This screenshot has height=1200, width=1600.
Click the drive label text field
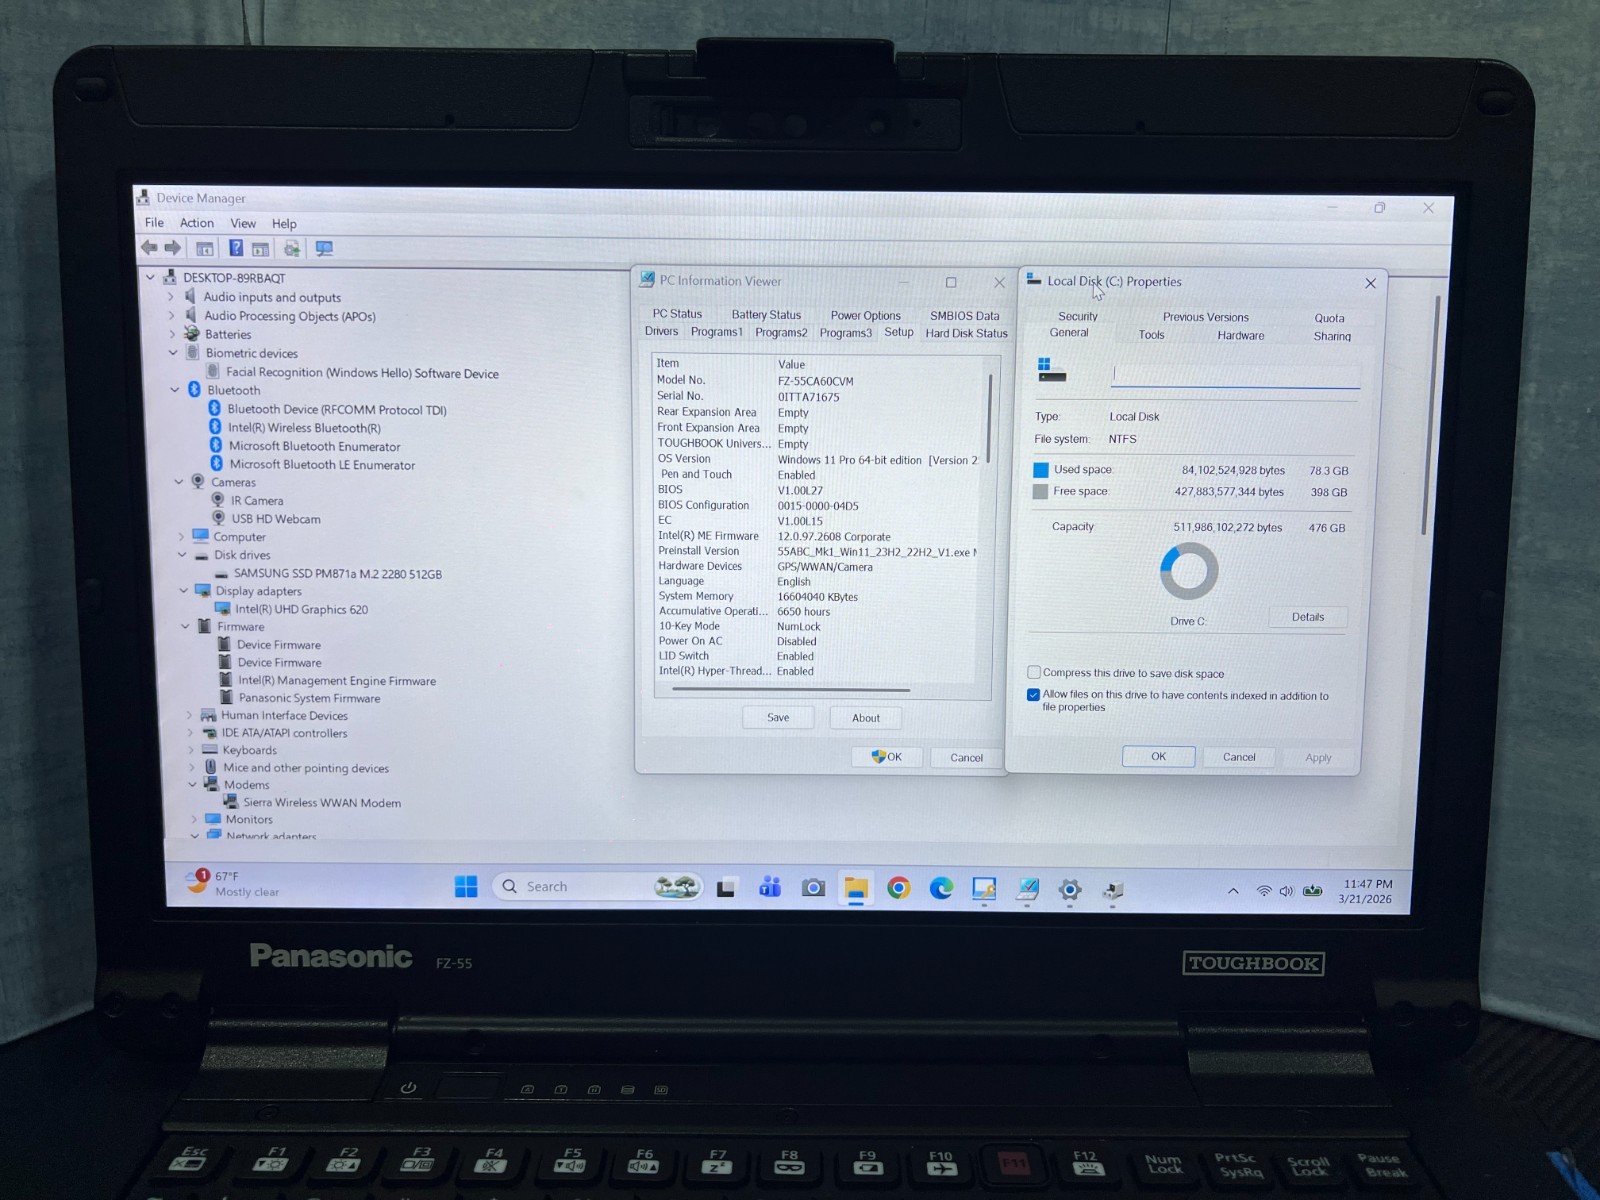click(x=1235, y=374)
